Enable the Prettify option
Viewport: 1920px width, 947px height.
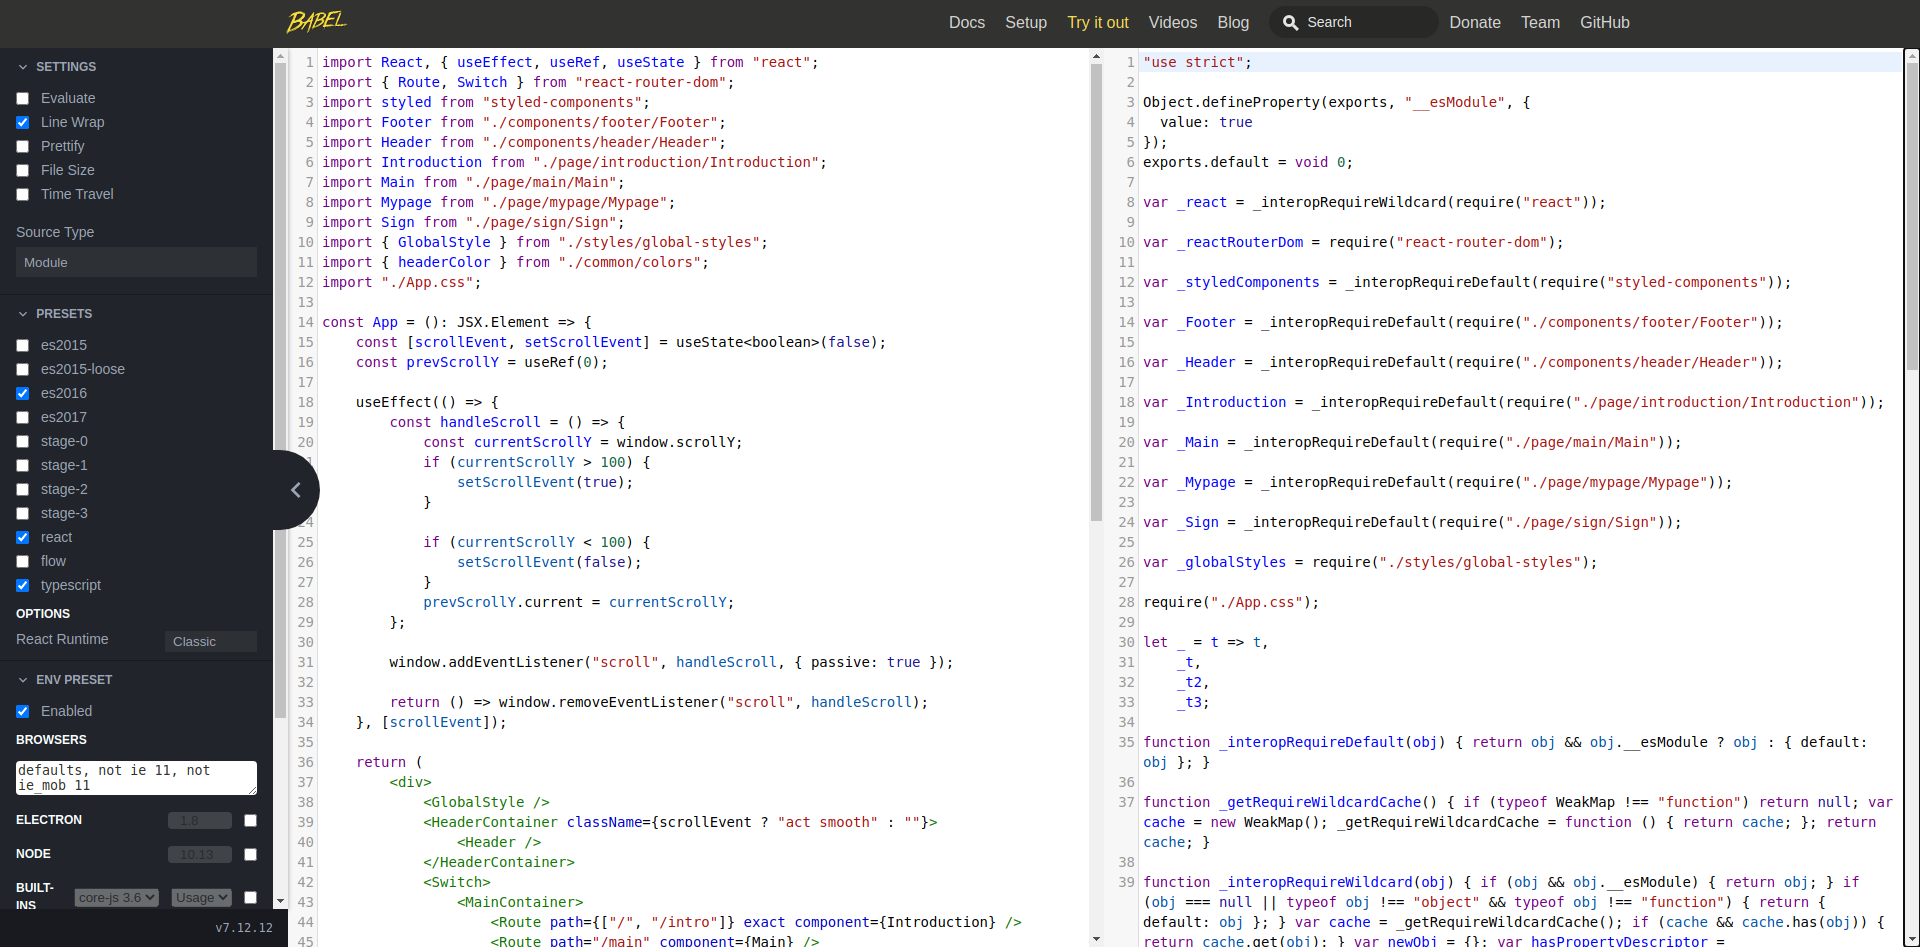23,147
